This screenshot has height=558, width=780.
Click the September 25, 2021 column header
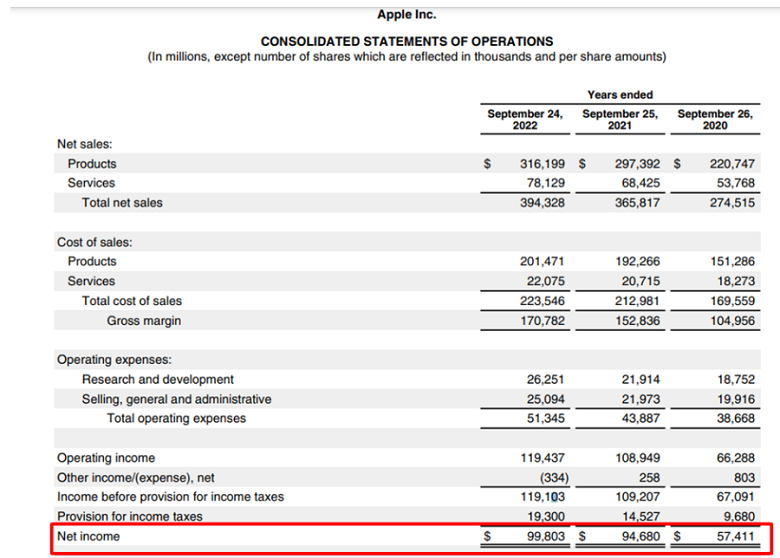tap(620, 120)
